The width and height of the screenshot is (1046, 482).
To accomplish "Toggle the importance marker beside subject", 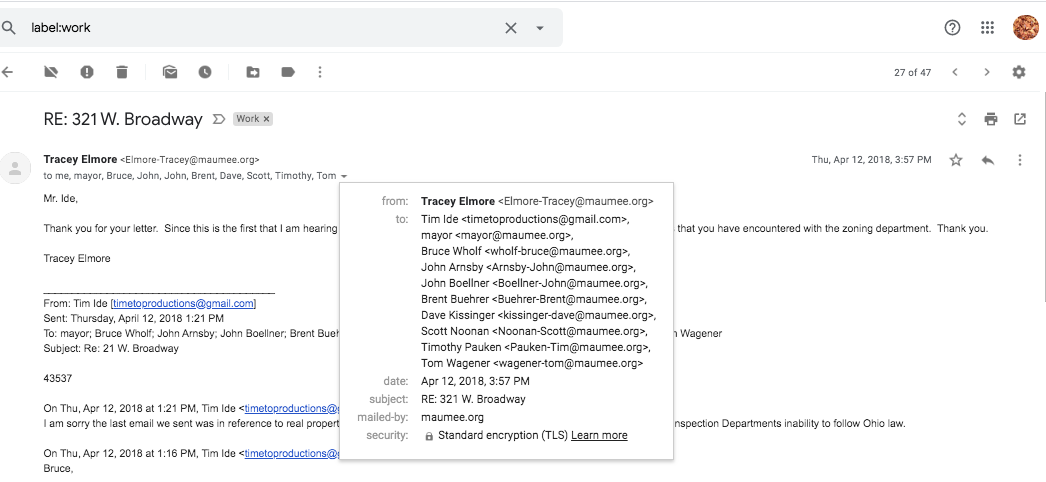I will pyautogui.click(x=219, y=119).
